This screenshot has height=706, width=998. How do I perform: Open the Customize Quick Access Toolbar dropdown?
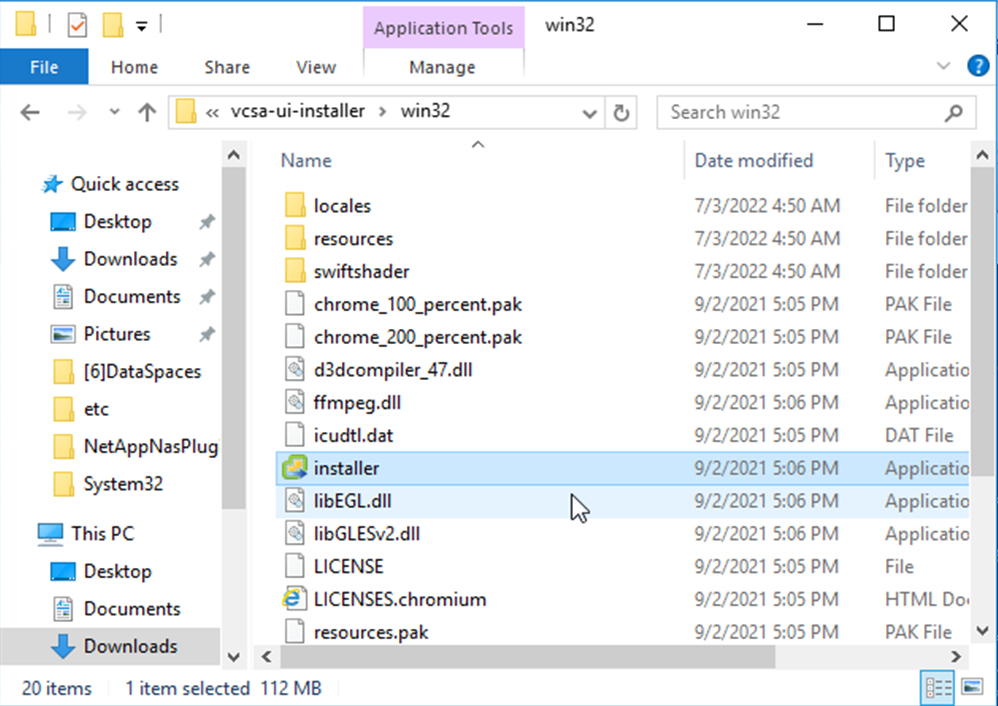point(141,26)
